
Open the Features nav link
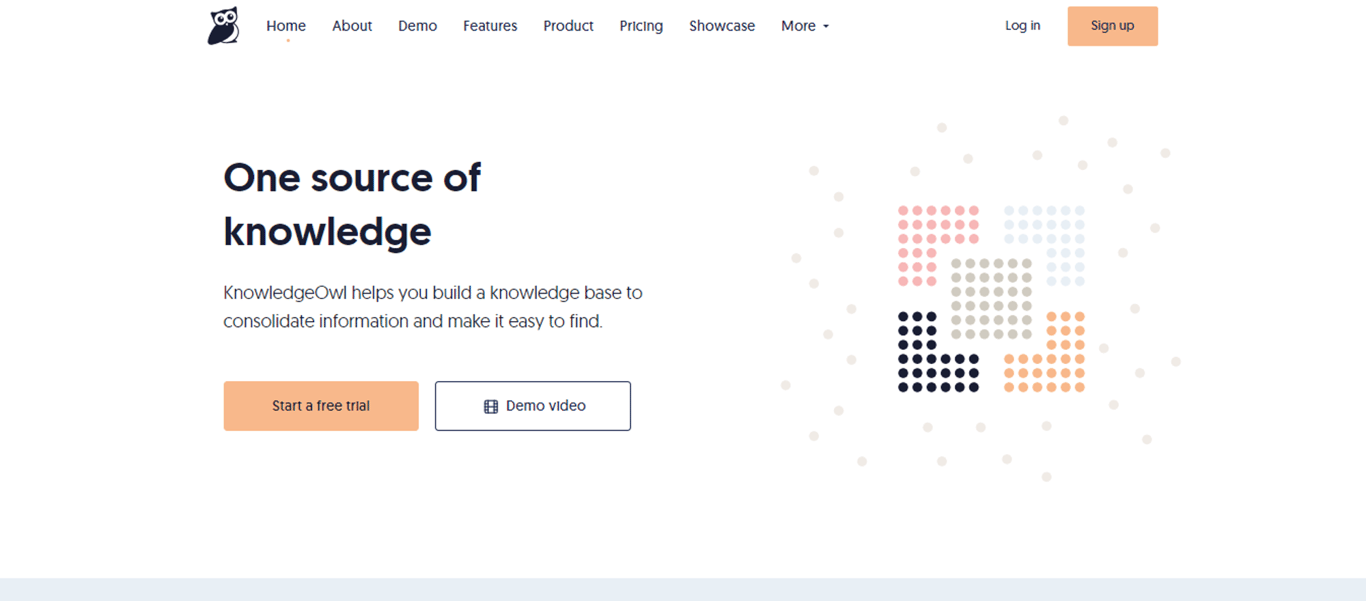(490, 26)
